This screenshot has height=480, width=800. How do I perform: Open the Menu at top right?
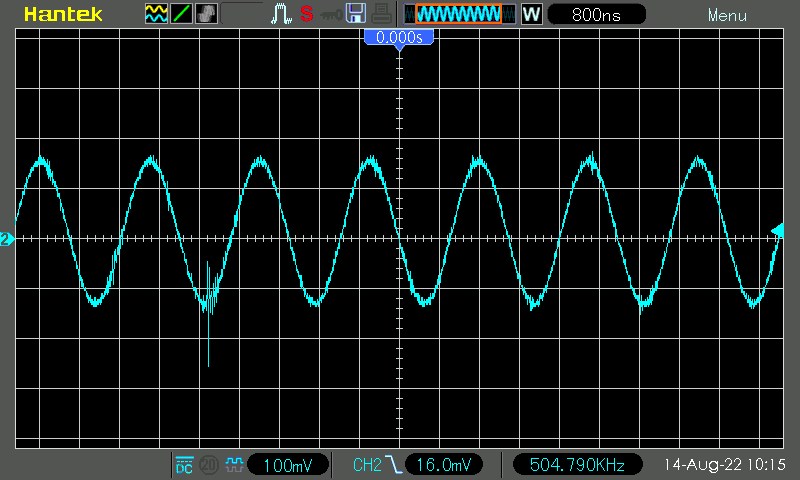pos(727,15)
